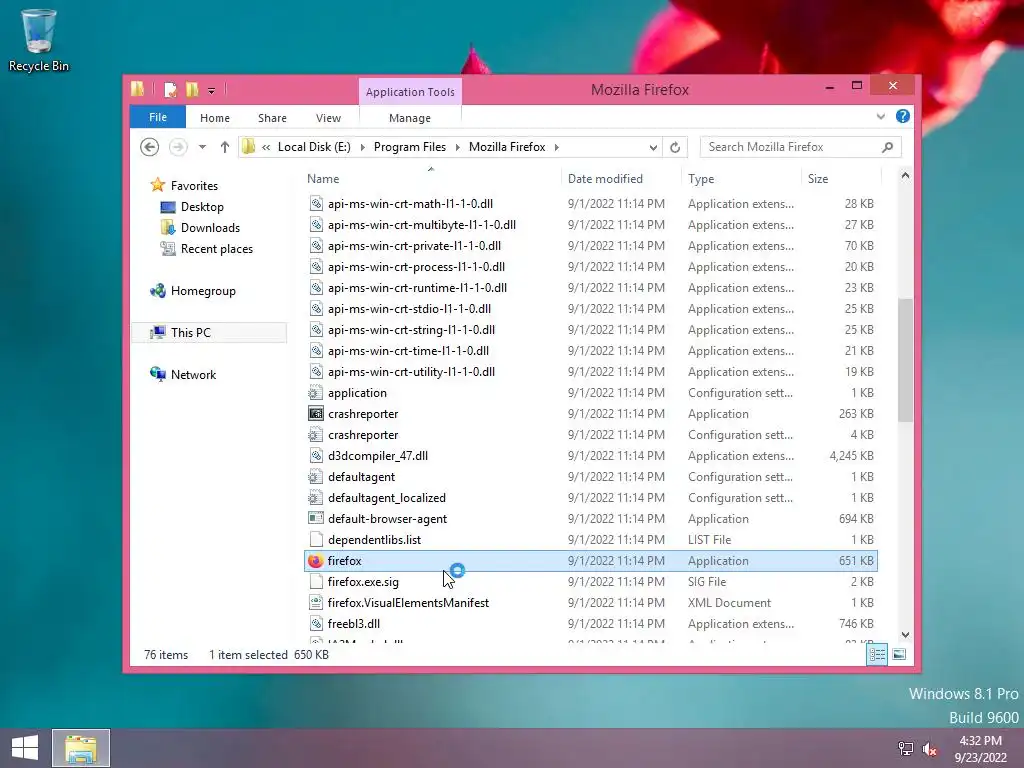Screen dimensions: 1024x768
Task: Click the firefox application icon
Action: [315, 561]
